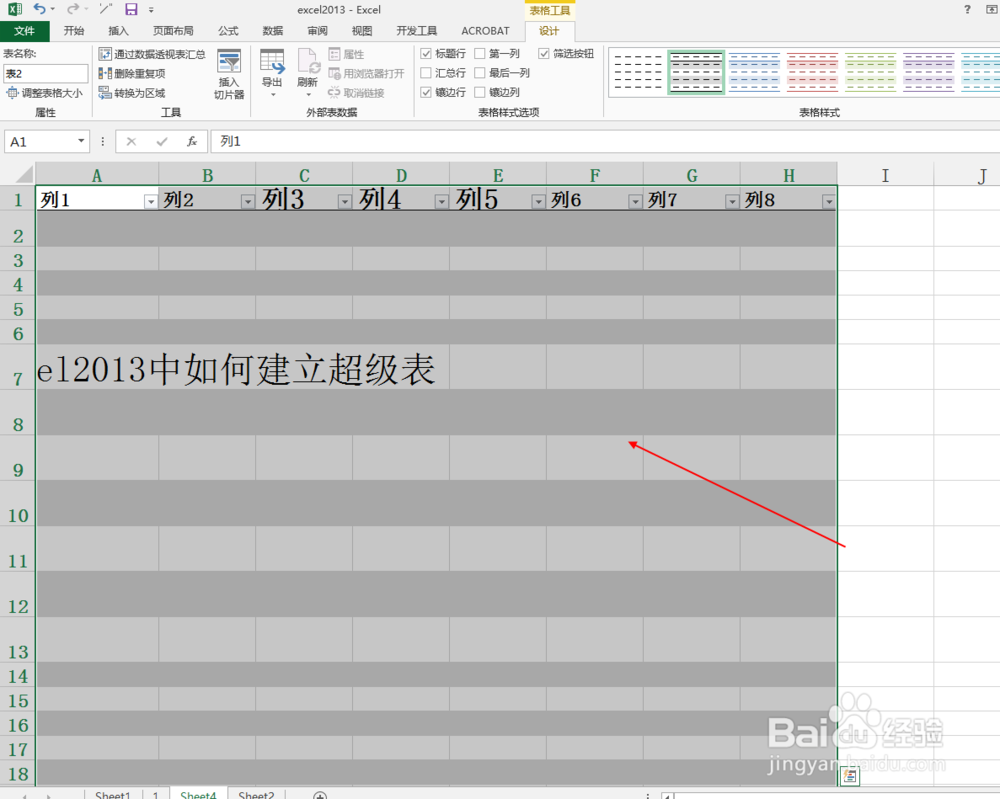Open the 列8 column filter dropdown
Image resolution: width=1000 pixels, height=799 pixels.
[828, 201]
